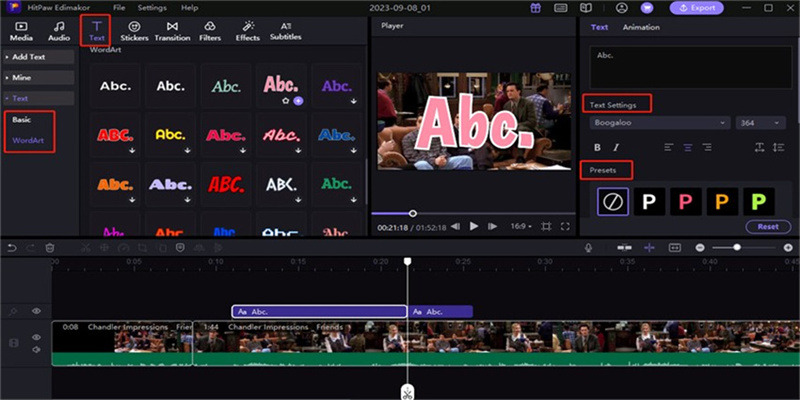
Task: Open the Transition panel
Action: click(x=172, y=31)
